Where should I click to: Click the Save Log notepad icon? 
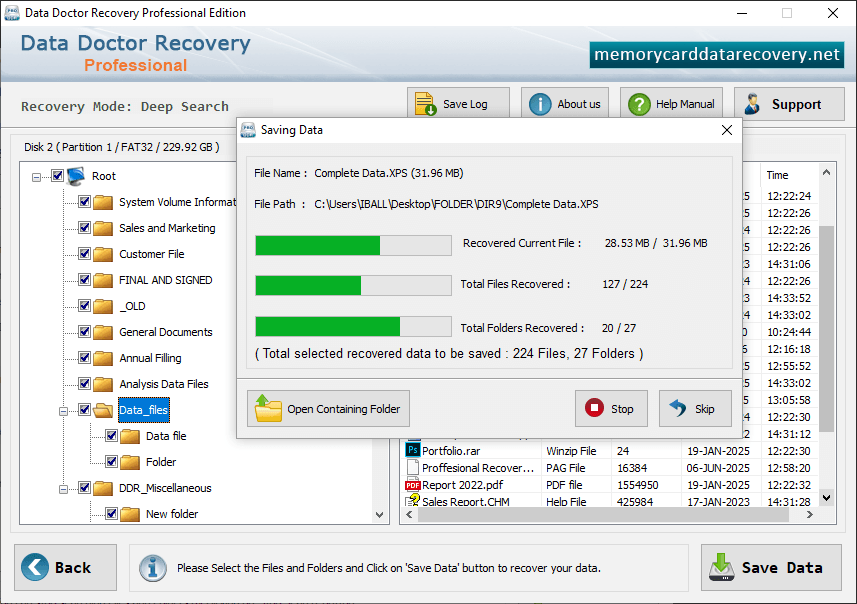click(425, 104)
